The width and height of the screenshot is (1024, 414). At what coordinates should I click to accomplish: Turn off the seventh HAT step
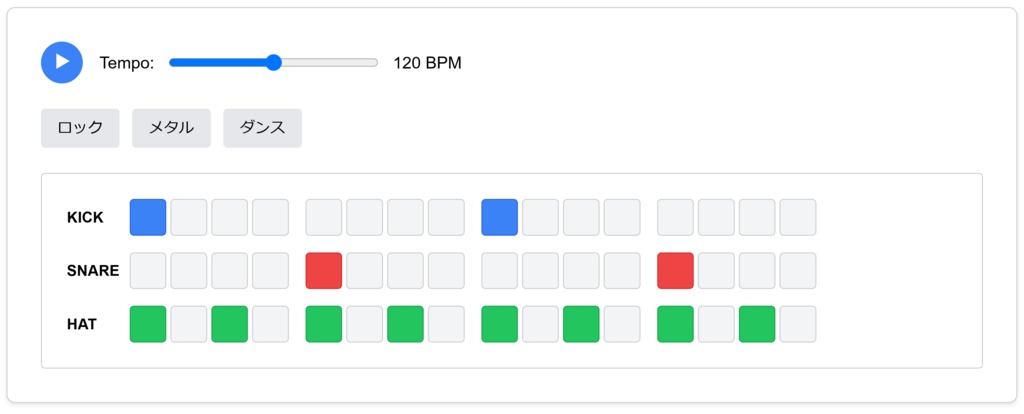[406, 324]
